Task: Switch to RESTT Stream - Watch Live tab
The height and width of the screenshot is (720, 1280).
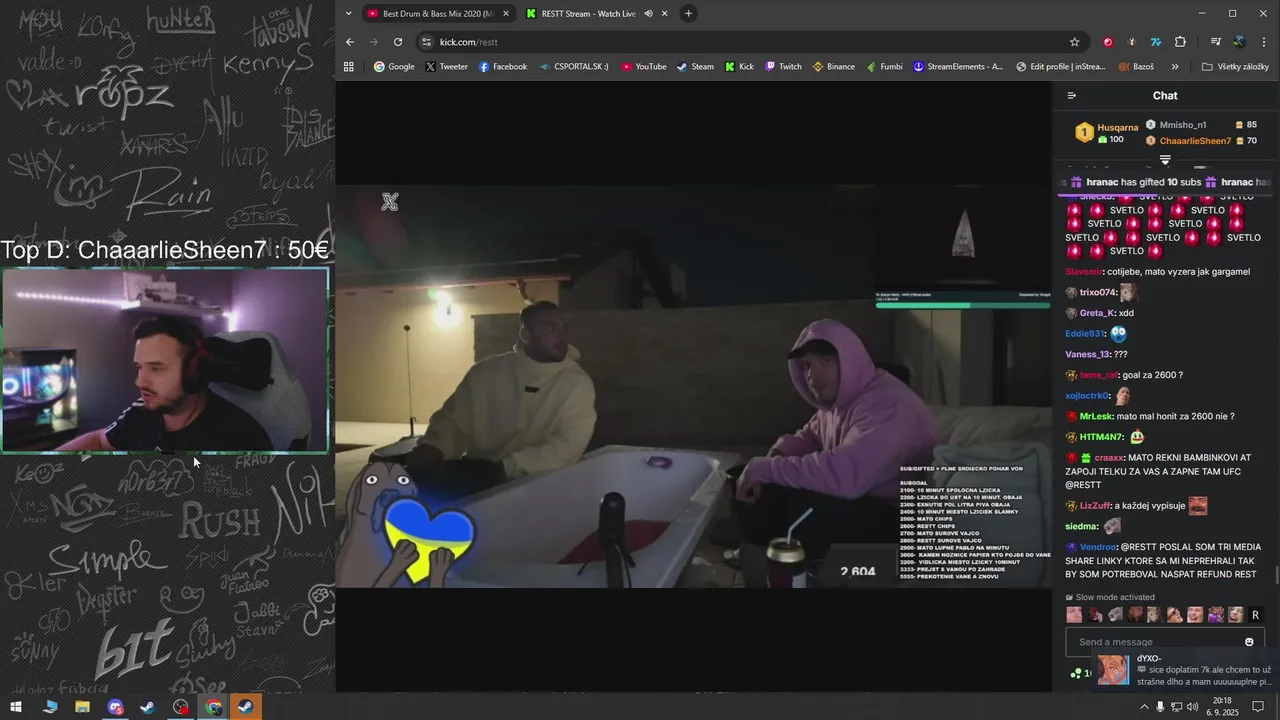Action: pos(598,14)
